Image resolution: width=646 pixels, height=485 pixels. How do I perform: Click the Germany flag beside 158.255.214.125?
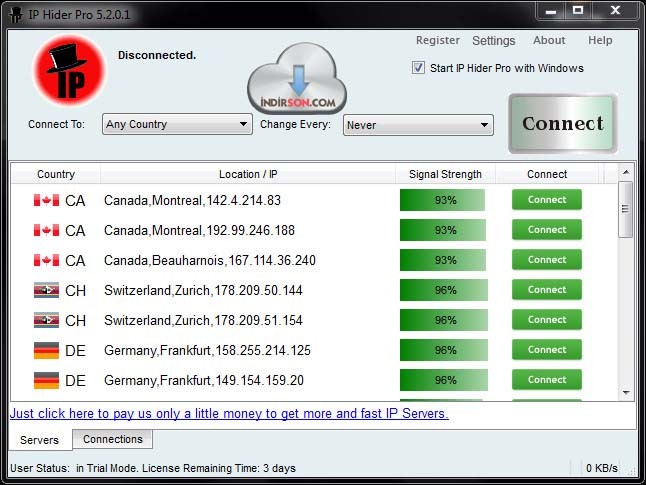pos(46,350)
